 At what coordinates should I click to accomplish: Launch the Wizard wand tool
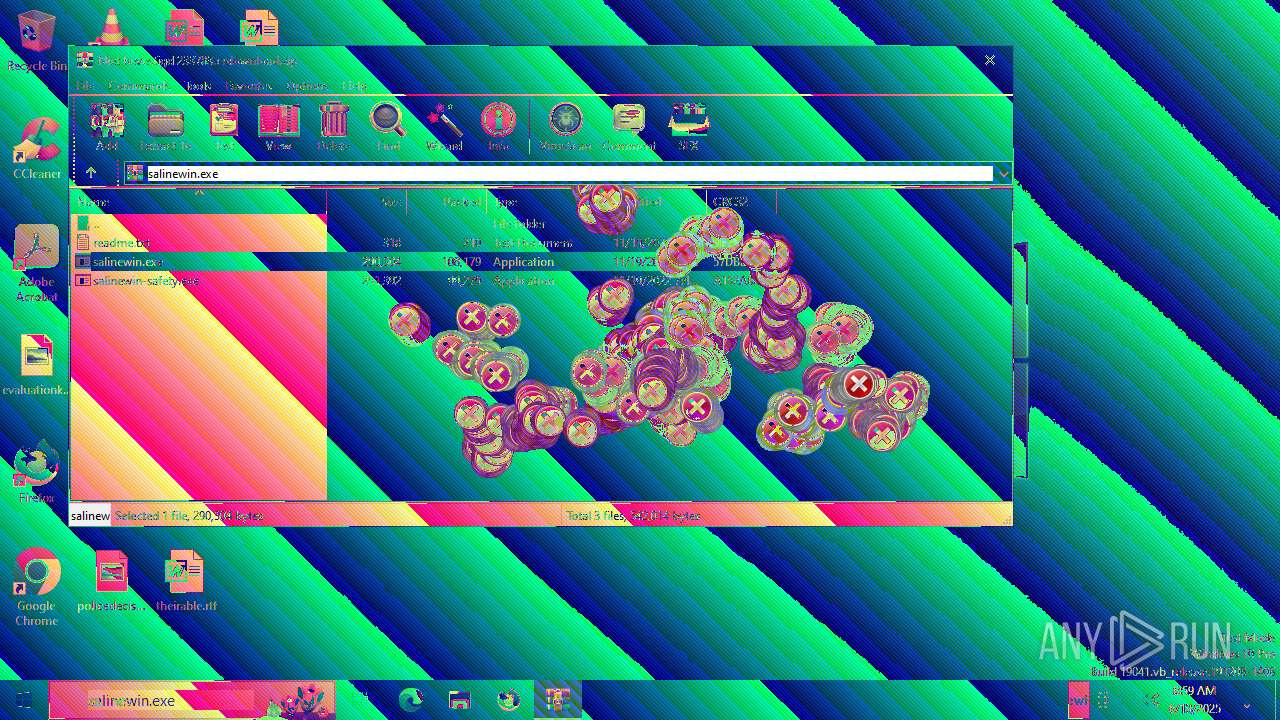coord(443,127)
